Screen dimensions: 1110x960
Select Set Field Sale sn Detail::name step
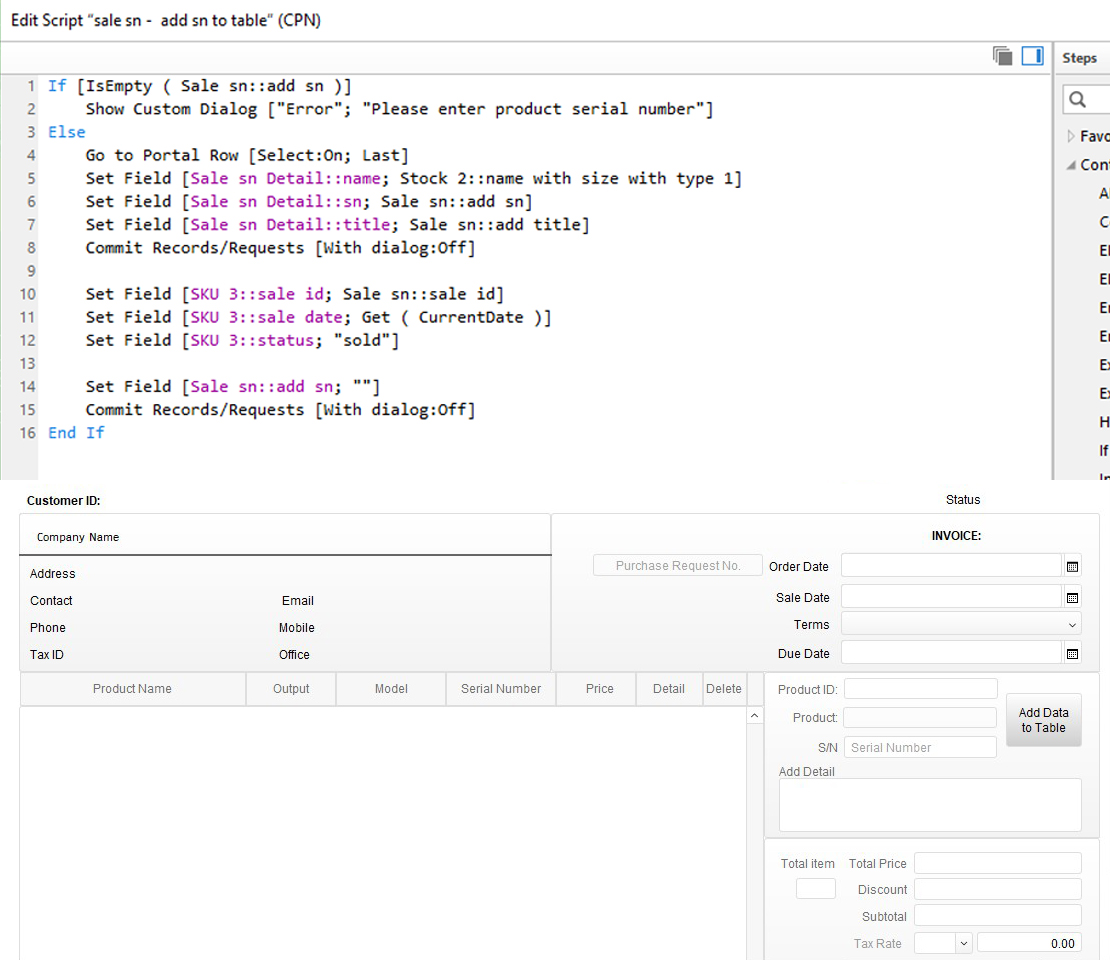pyautogui.click(x=413, y=178)
